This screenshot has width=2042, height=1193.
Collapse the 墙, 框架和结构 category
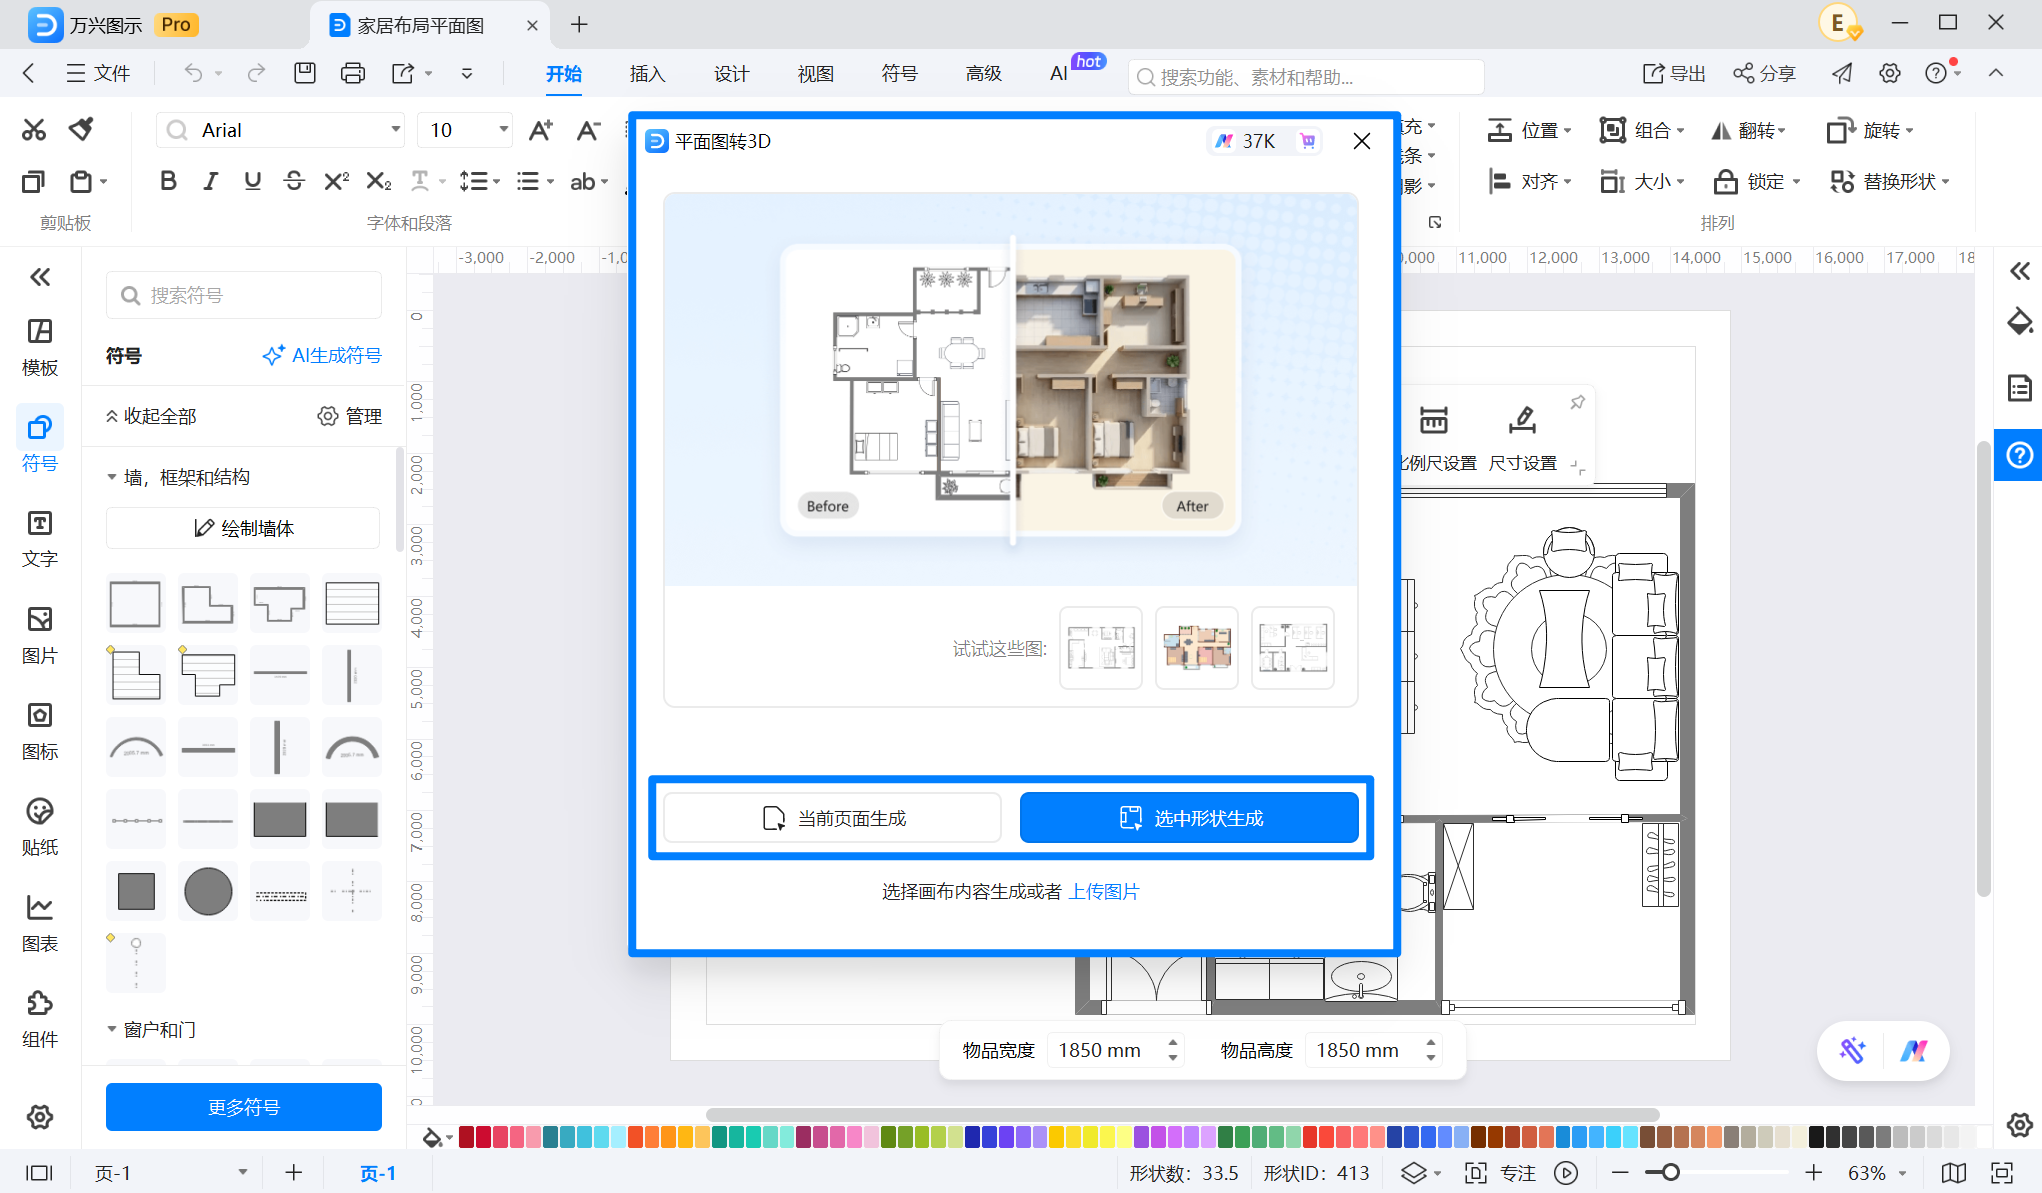(112, 478)
